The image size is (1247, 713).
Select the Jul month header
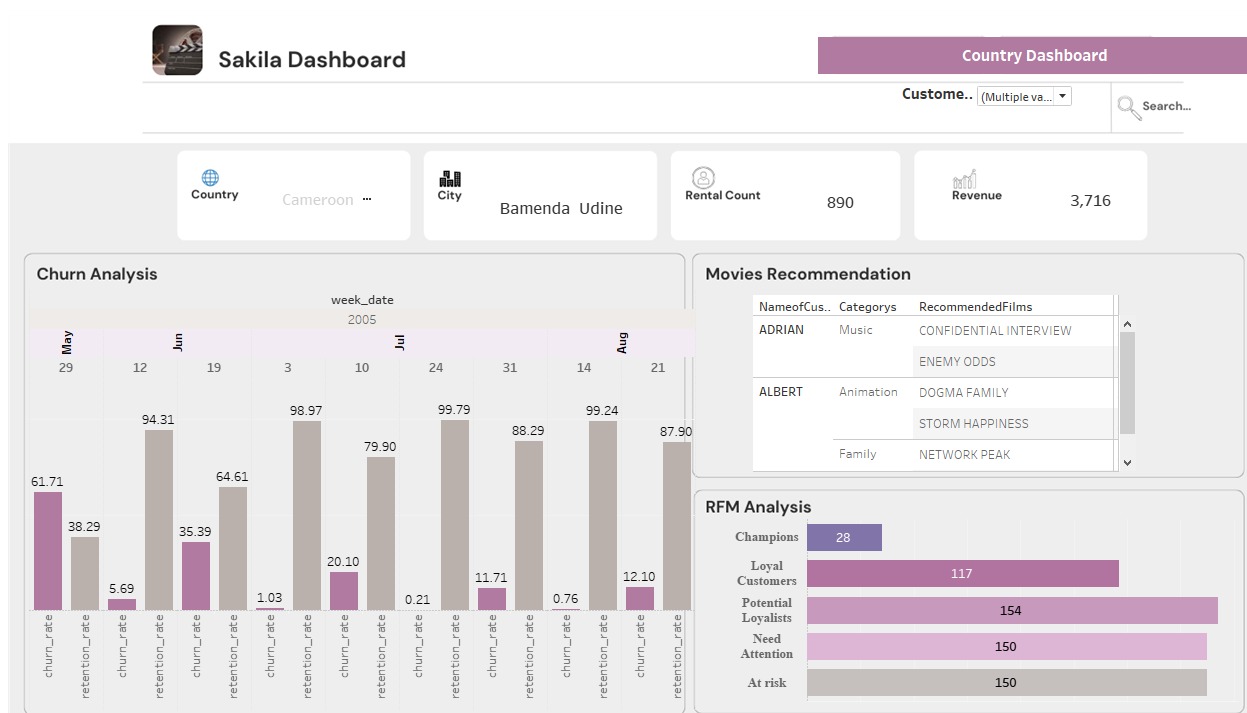pyautogui.click(x=400, y=343)
